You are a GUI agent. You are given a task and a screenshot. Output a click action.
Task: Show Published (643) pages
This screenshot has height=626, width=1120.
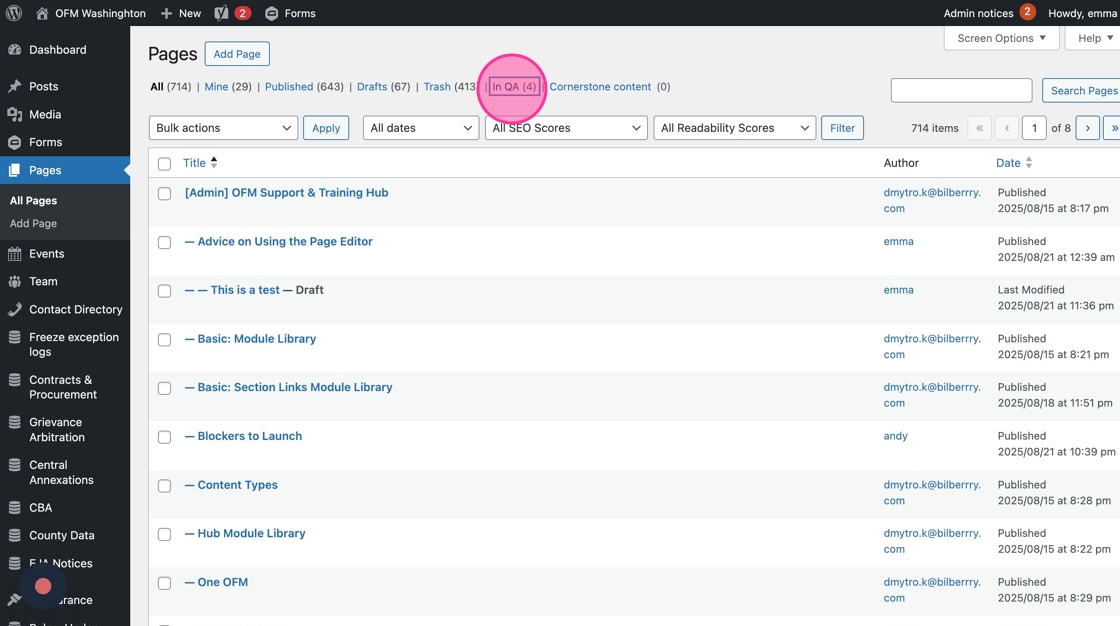pos(304,86)
